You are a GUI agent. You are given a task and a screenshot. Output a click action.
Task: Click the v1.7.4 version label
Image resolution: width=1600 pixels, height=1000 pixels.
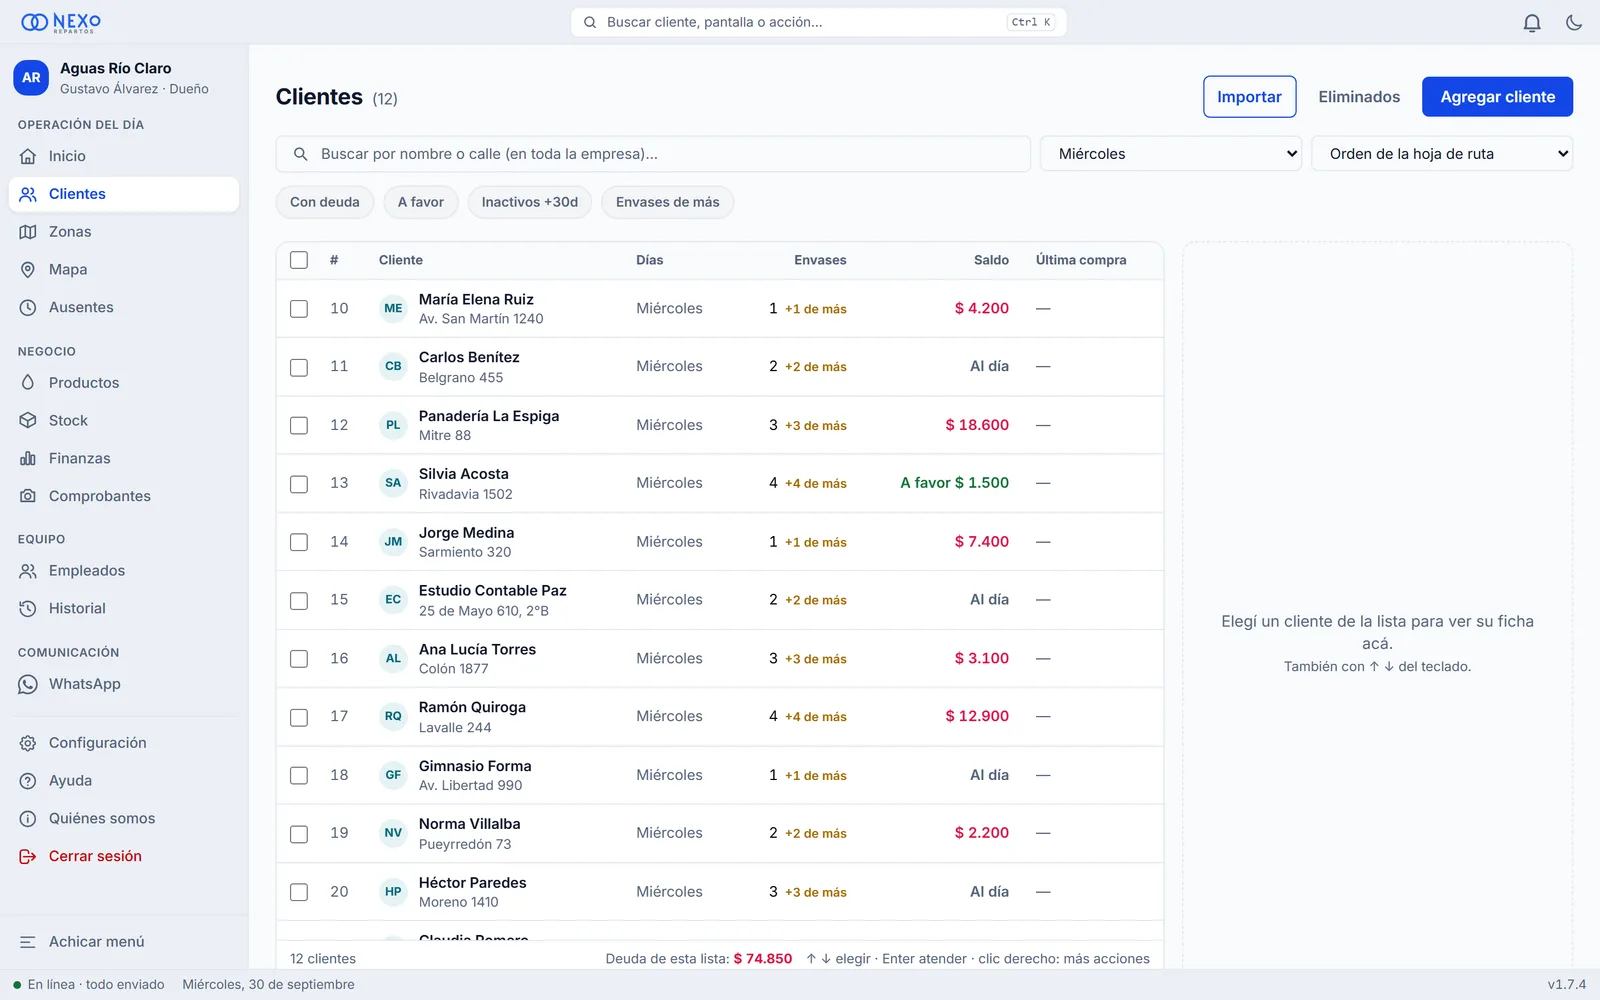click(1566, 985)
